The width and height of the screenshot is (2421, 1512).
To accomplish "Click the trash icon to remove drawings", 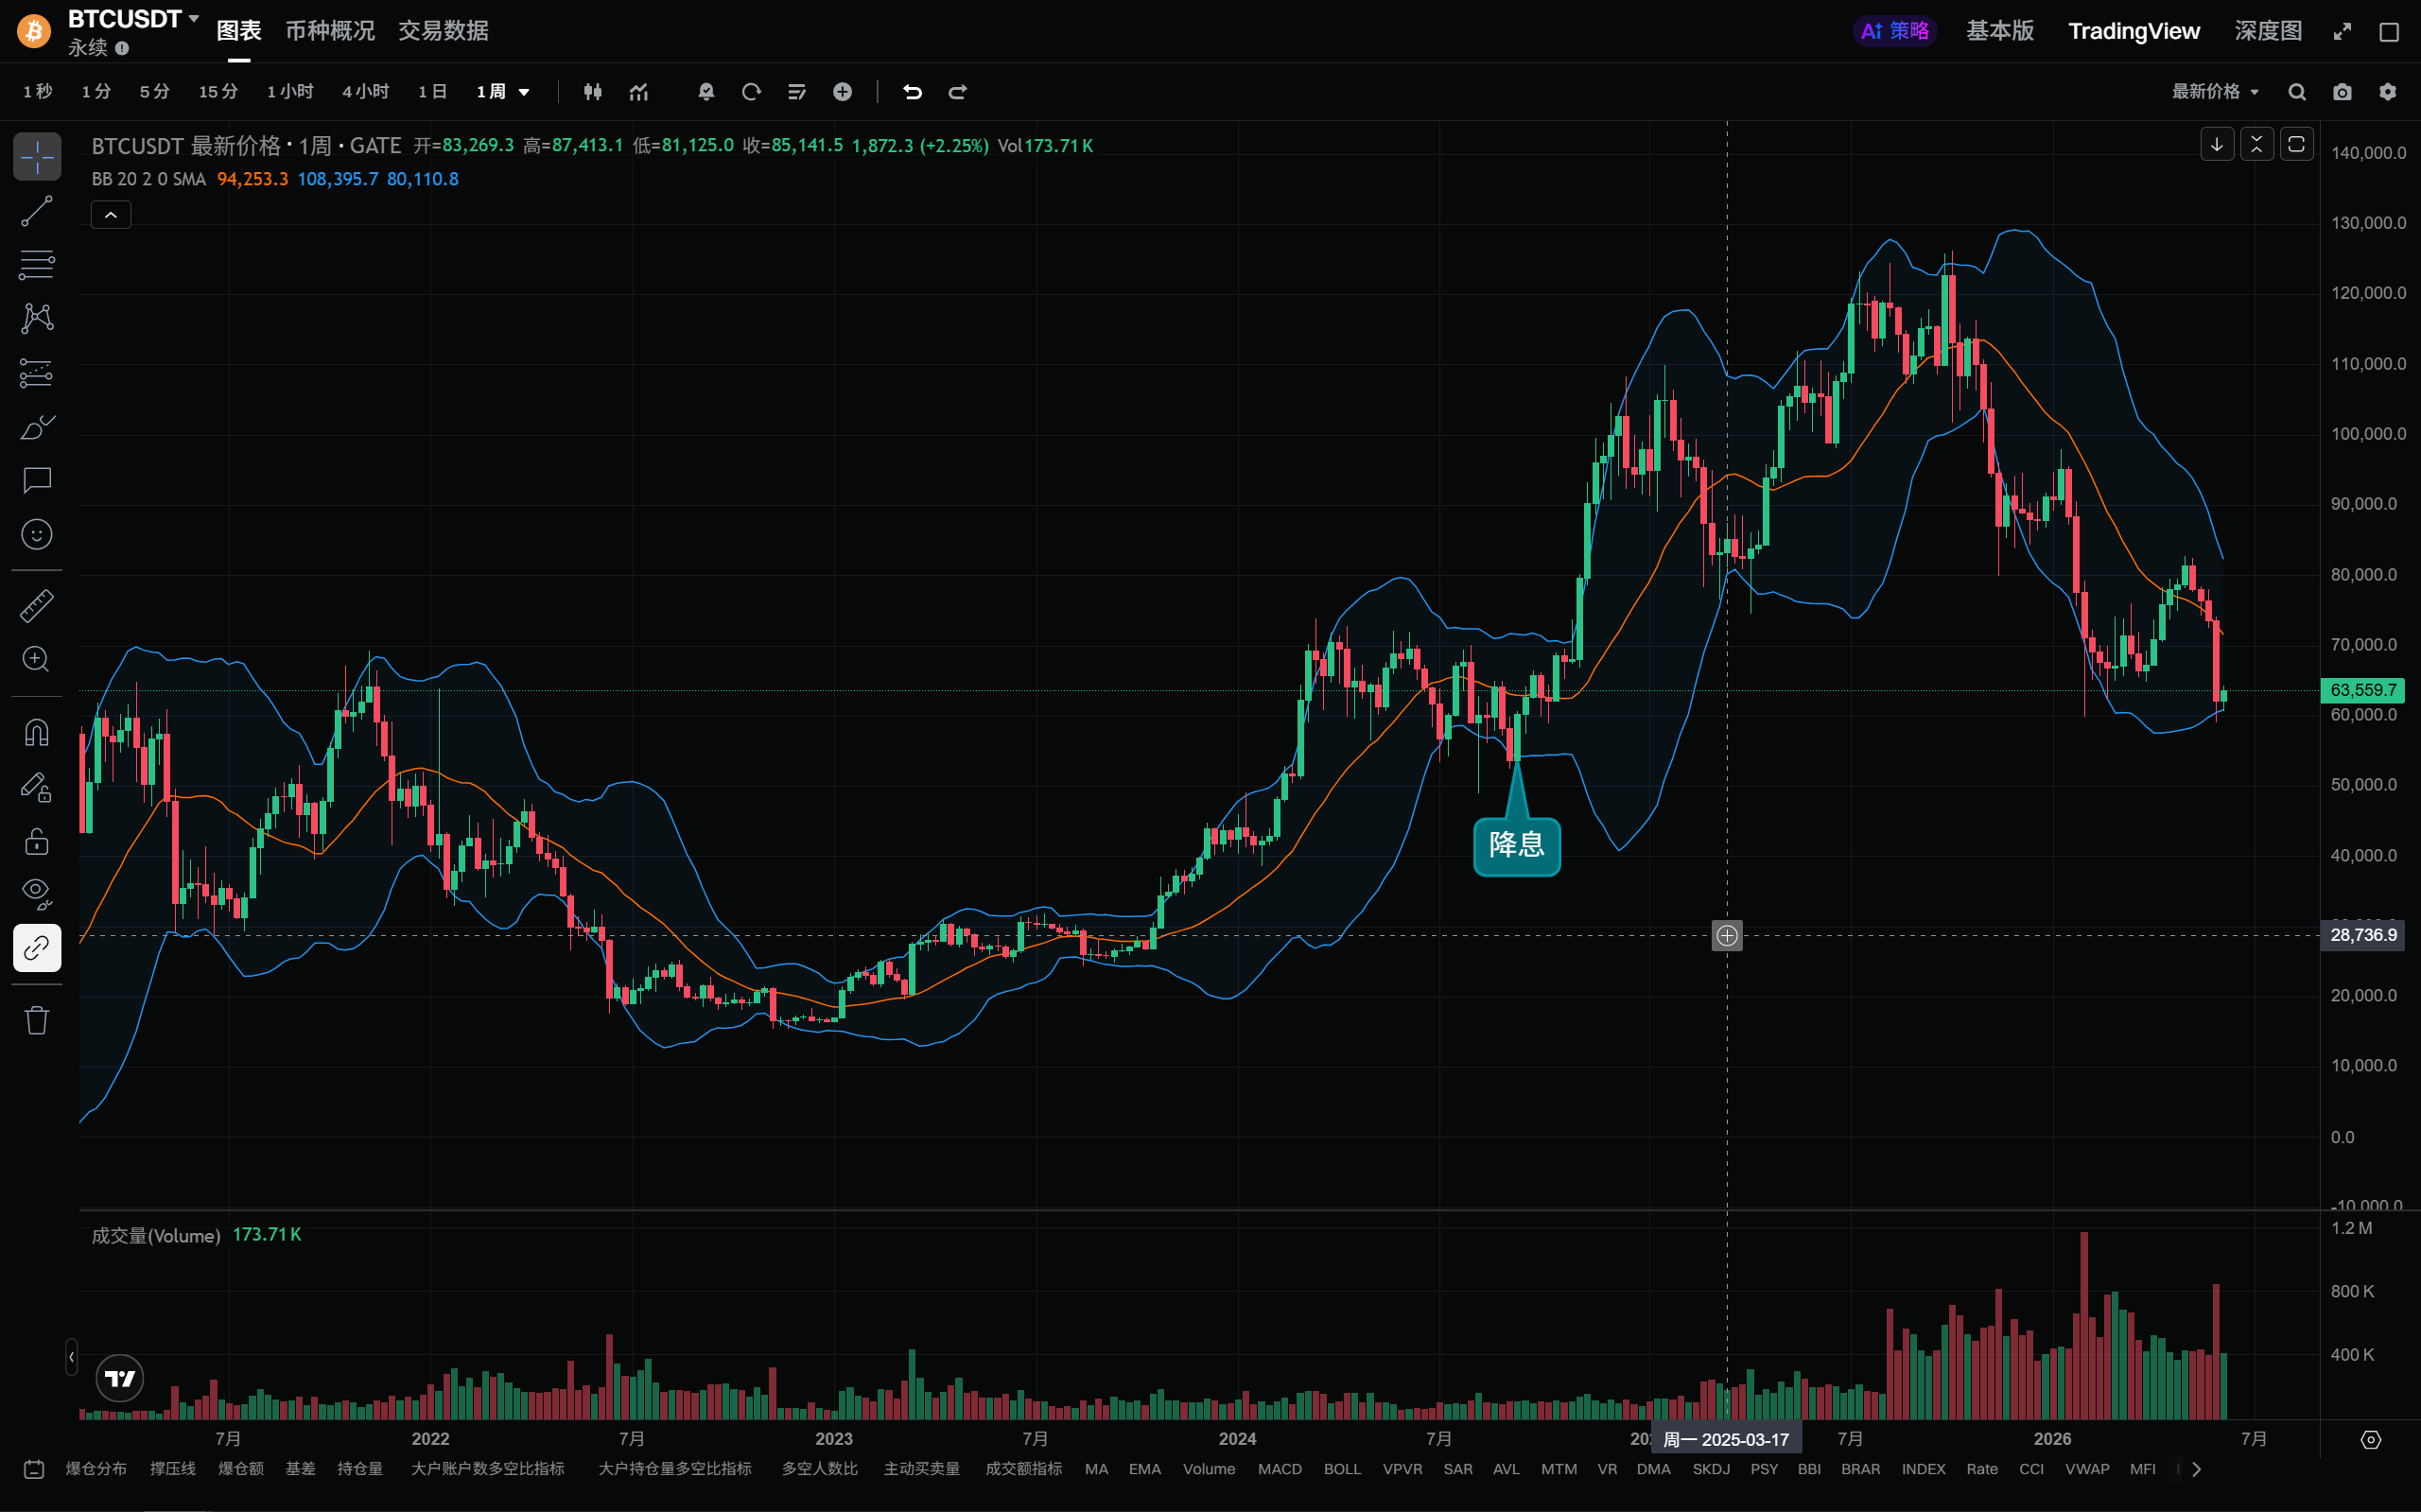I will click(x=37, y=1020).
